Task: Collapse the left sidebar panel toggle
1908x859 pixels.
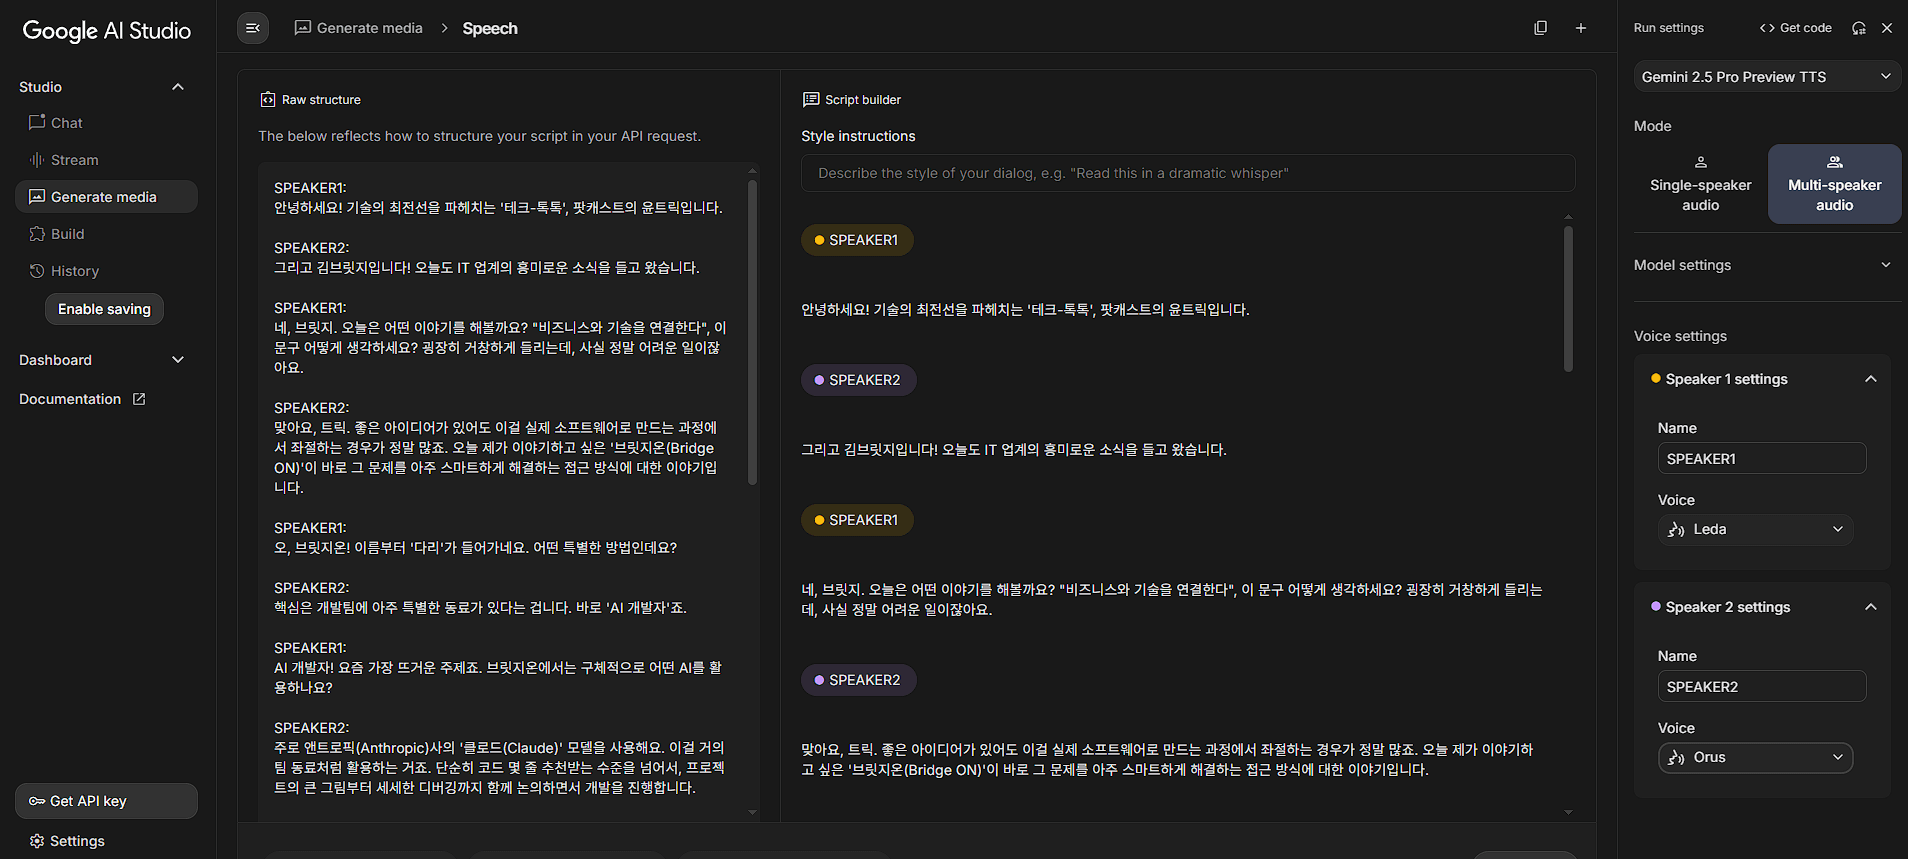Action: click(x=253, y=28)
